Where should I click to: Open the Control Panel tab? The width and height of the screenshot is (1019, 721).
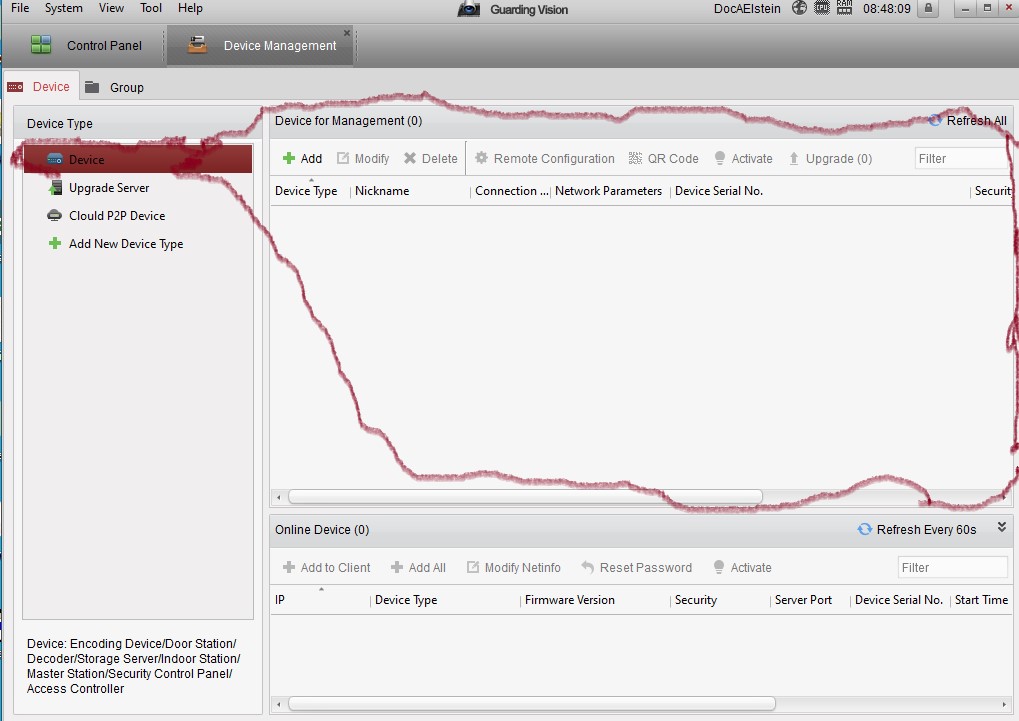tap(86, 46)
